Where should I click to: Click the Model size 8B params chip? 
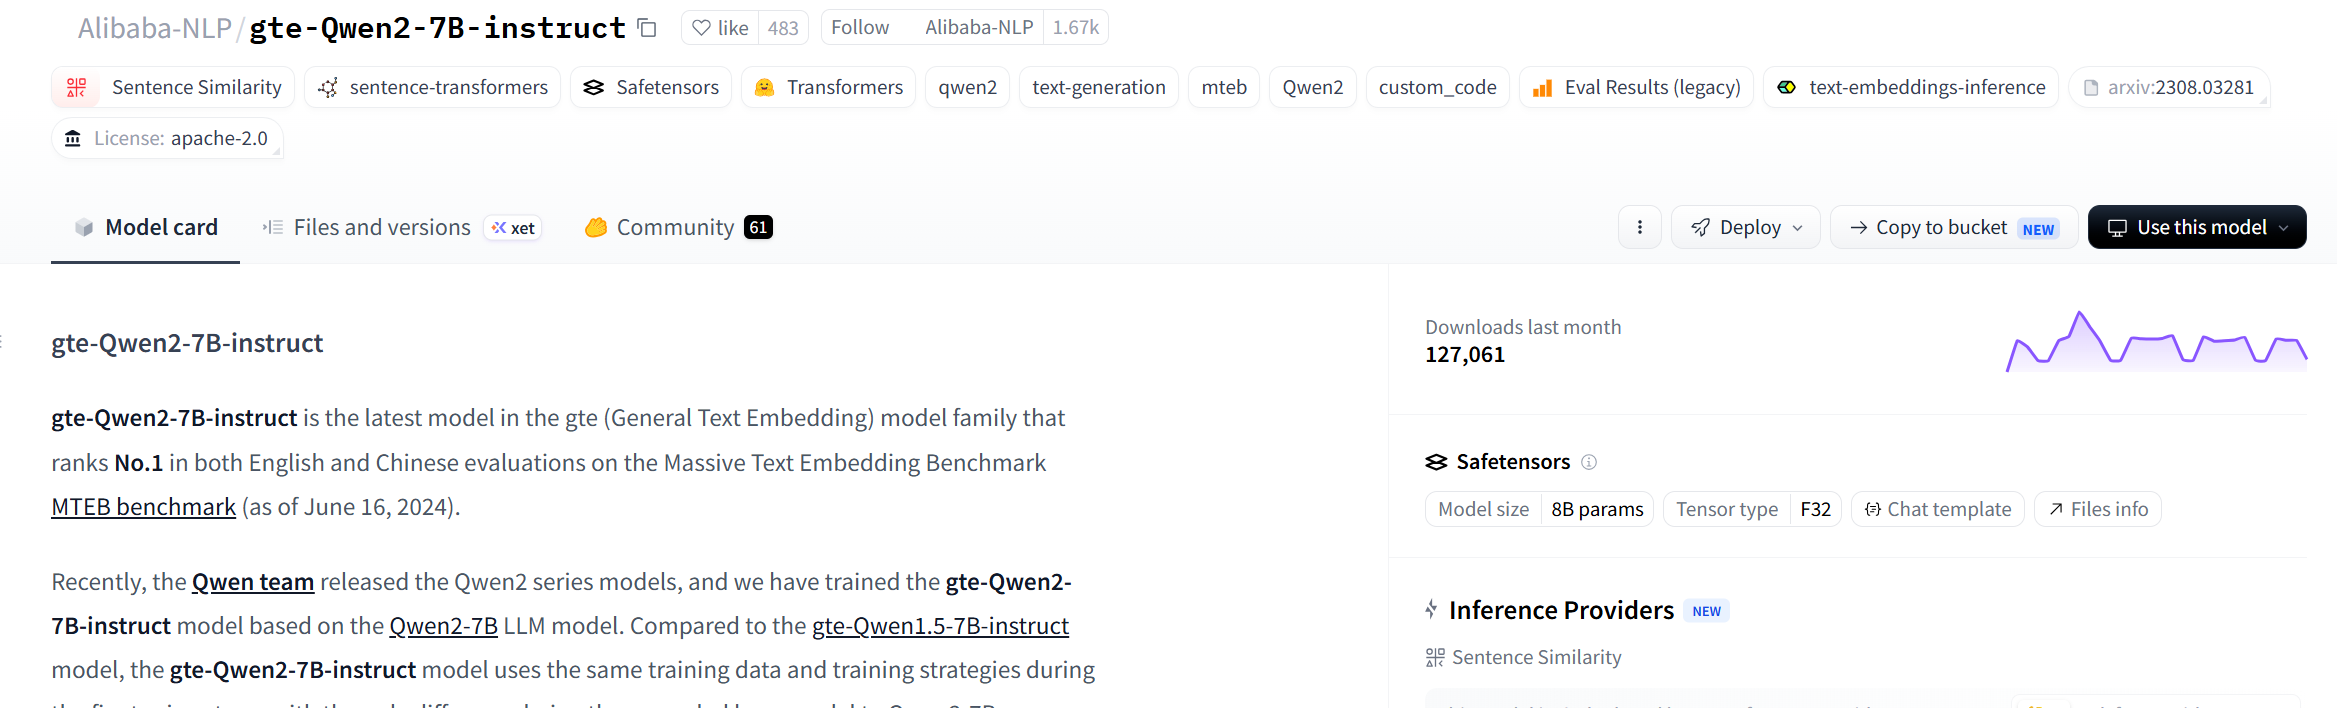1539,509
